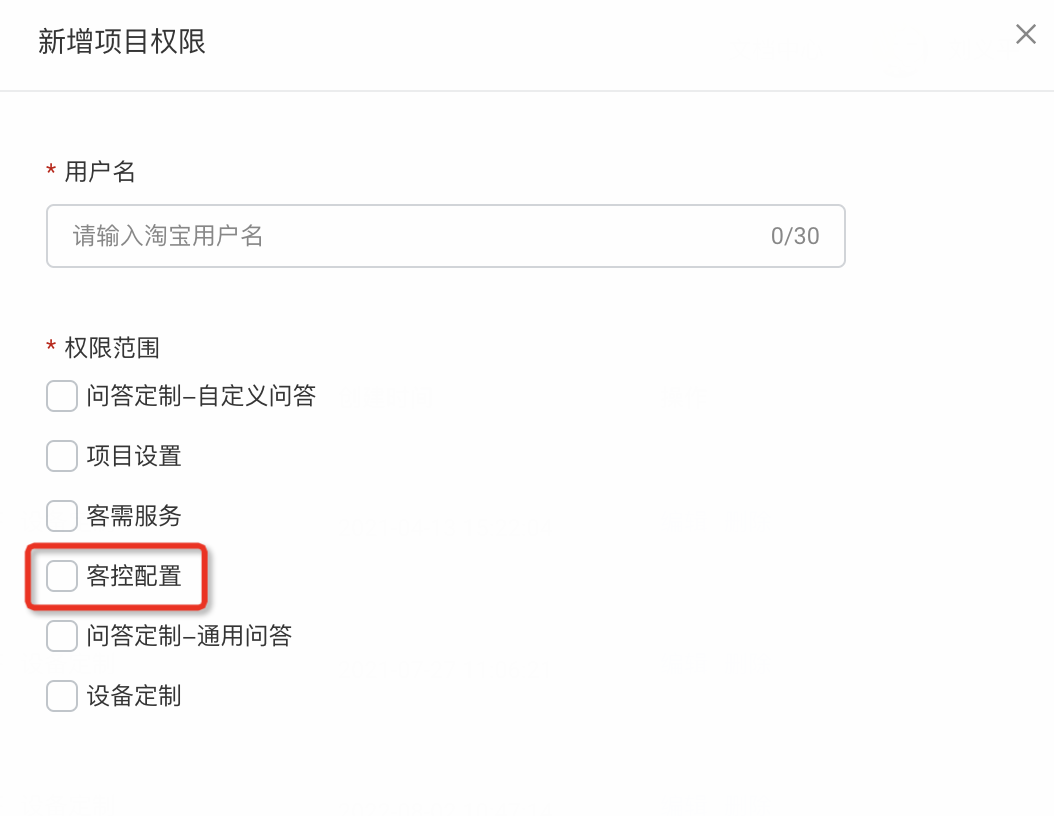
Task: Click the red asterisk beside 权限范围
Action: pyautogui.click(x=51, y=345)
